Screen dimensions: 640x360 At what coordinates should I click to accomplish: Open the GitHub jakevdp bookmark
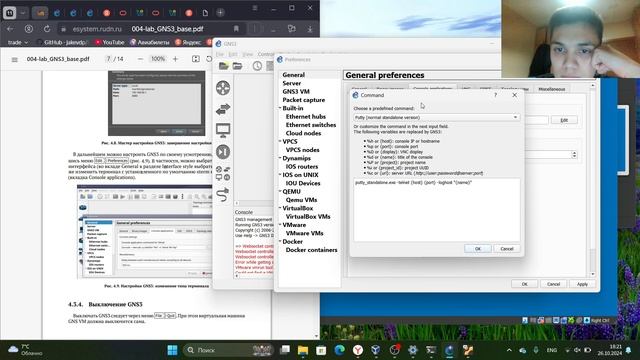tap(61, 42)
